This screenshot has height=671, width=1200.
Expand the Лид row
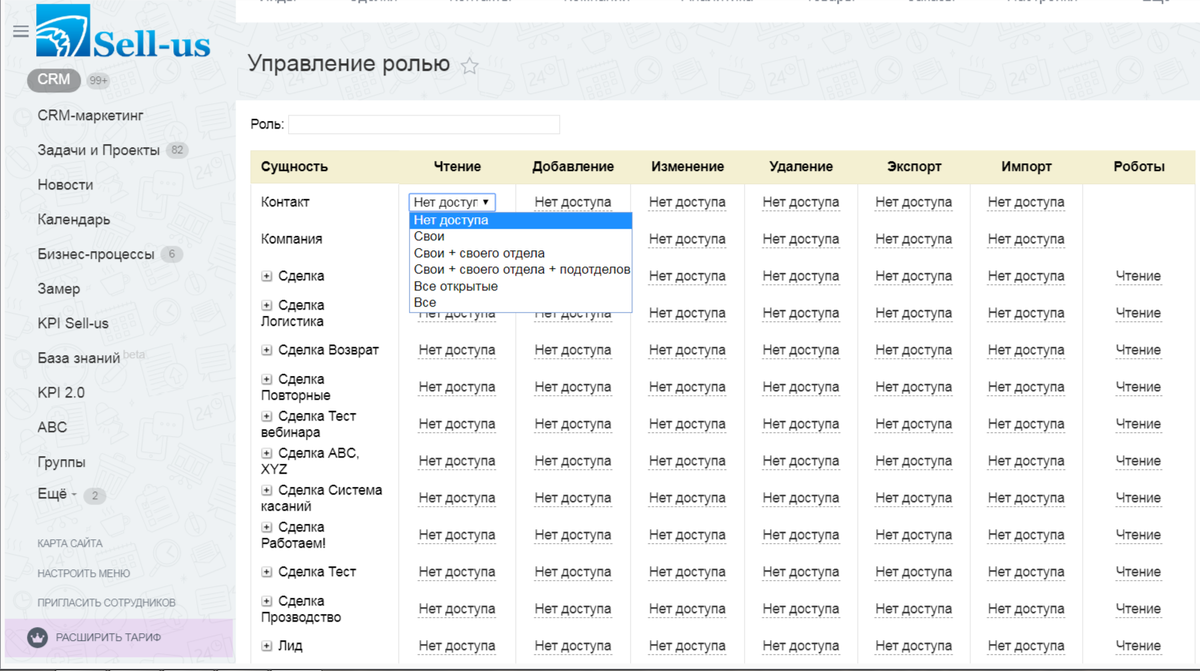click(x=267, y=646)
